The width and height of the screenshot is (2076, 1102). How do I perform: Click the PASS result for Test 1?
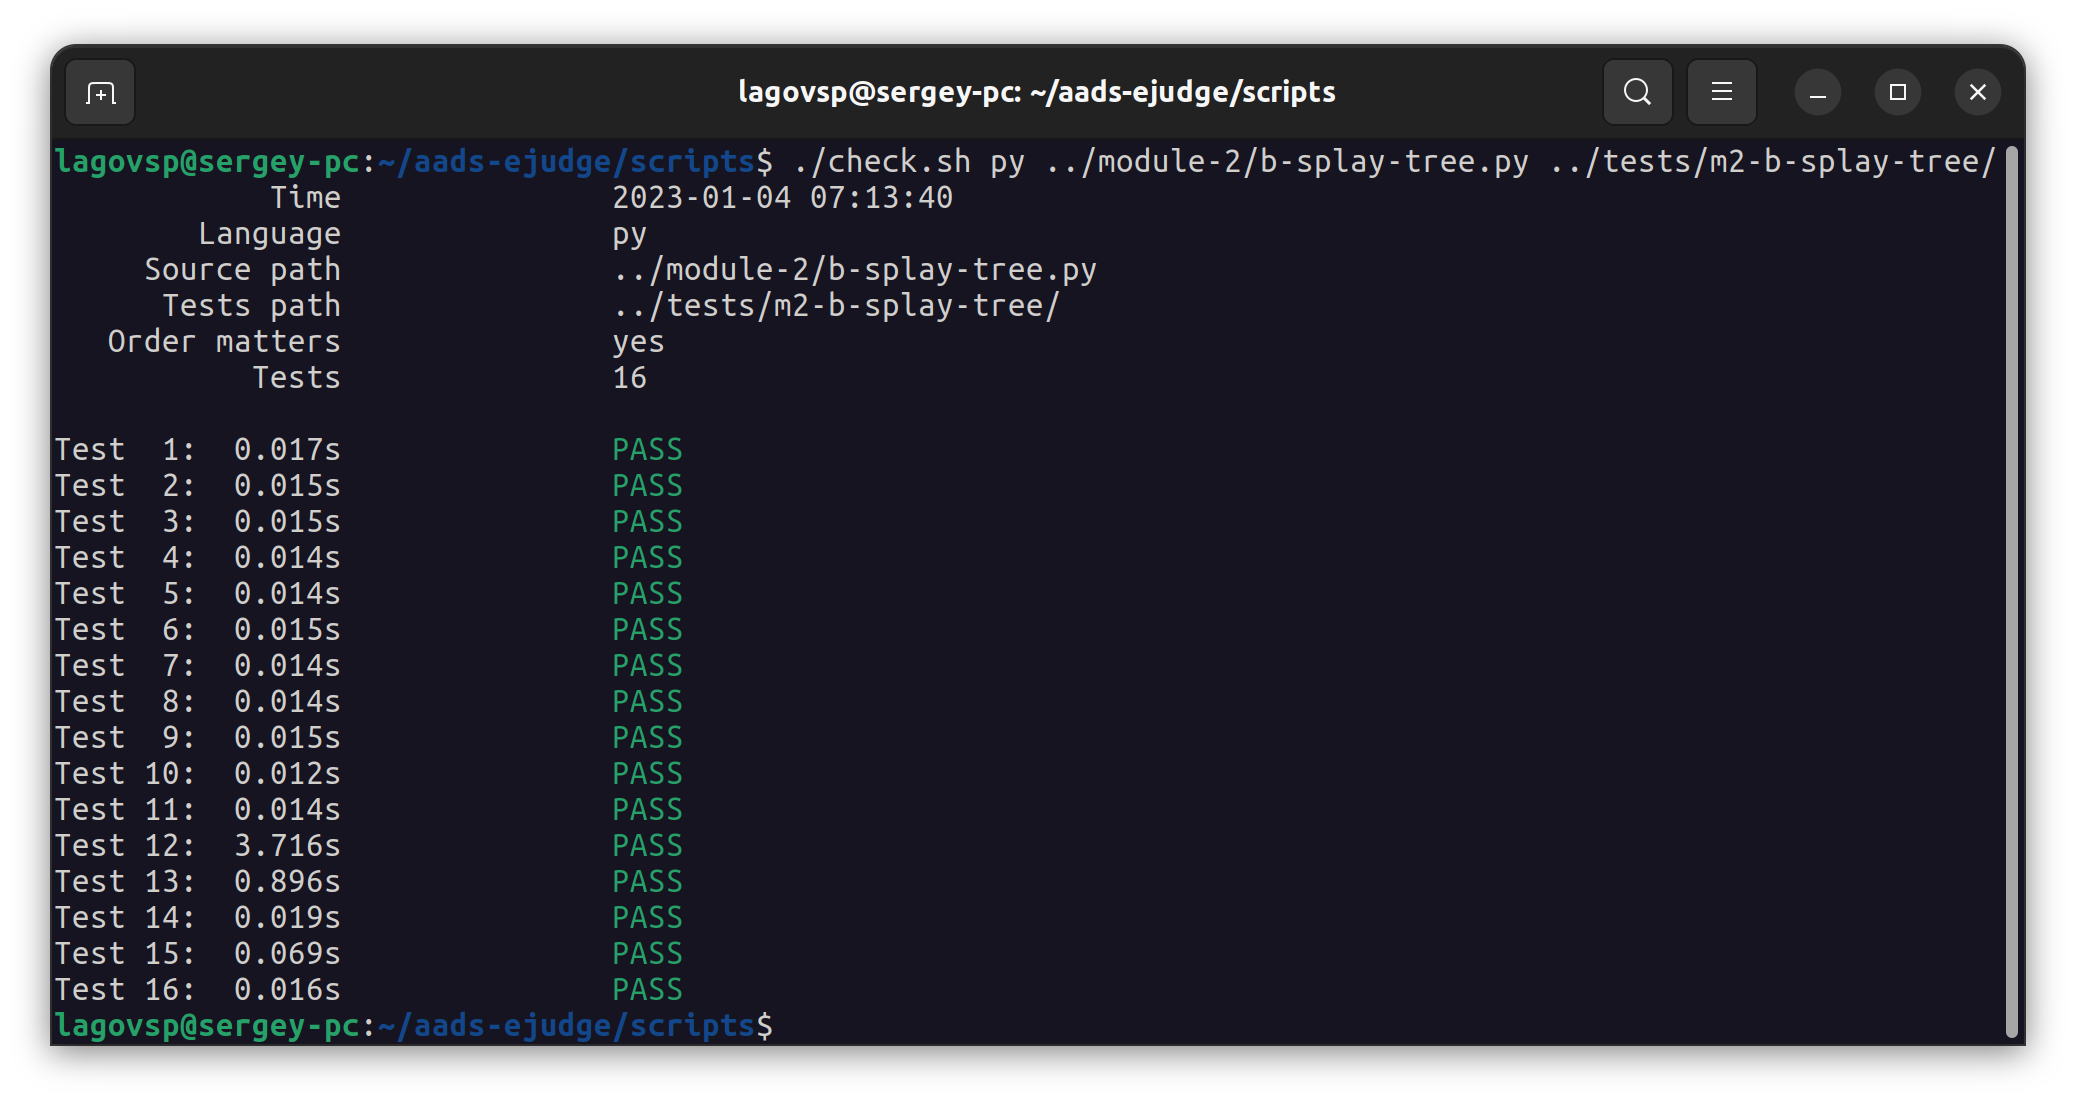pyautogui.click(x=647, y=450)
